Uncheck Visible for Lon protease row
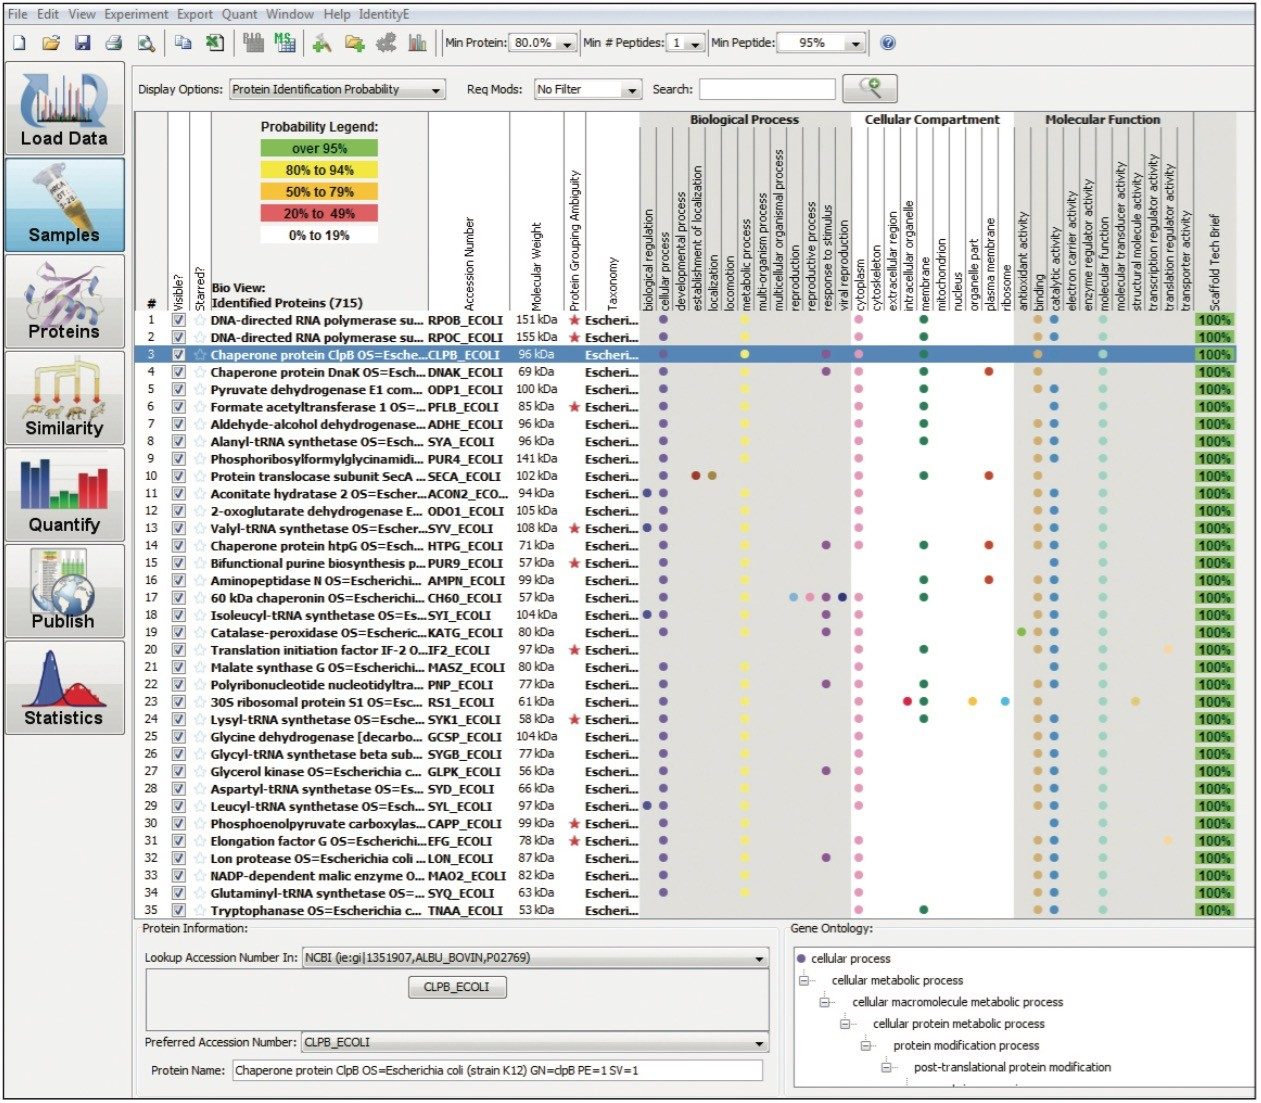 178,859
